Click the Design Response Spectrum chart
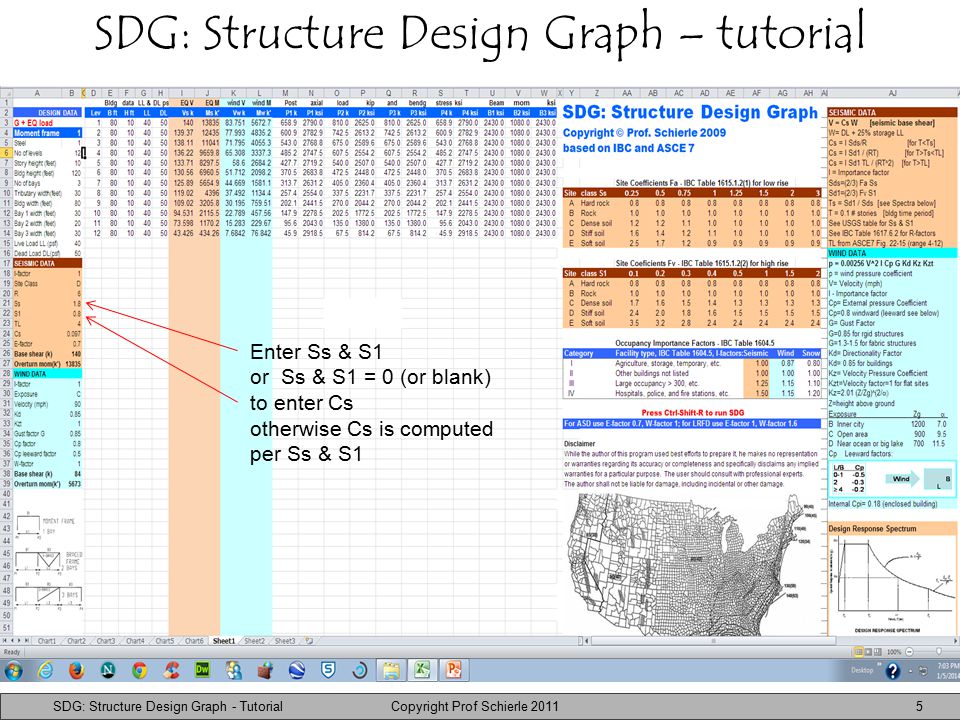Screen dimensions: 960x720 click(893, 585)
